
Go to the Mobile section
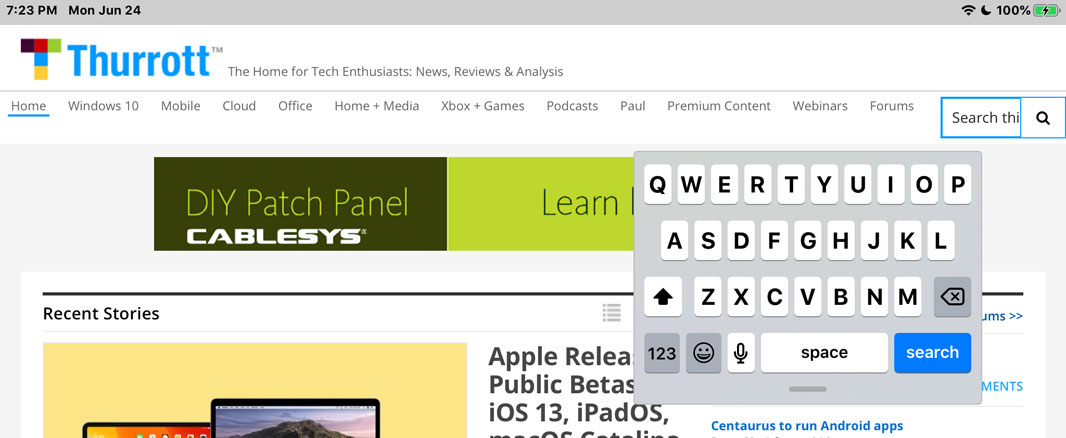[181, 106]
